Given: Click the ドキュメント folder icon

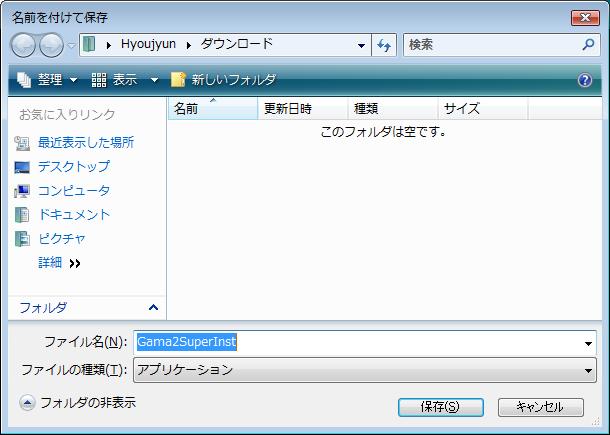Looking at the screenshot, I should (22, 215).
